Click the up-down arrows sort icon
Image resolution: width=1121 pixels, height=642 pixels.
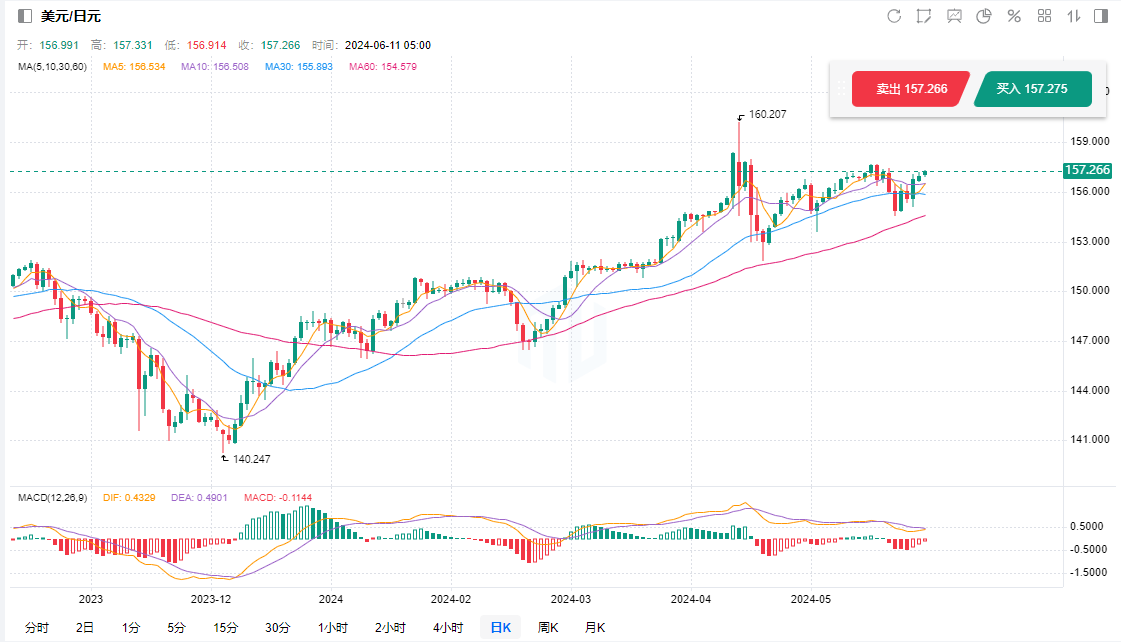(x=1074, y=16)
